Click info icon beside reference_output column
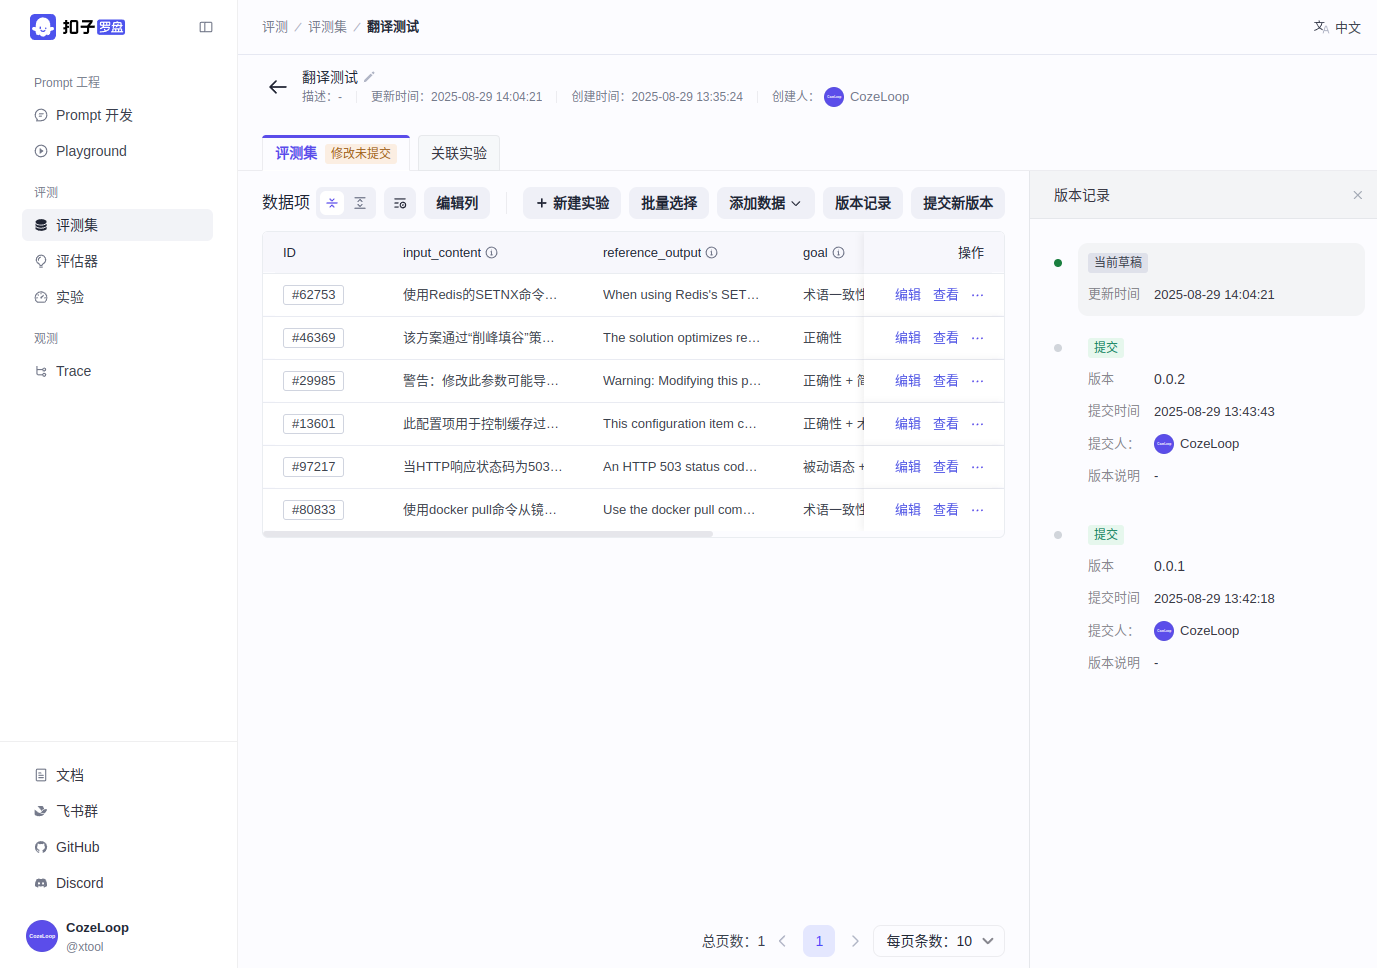 pos(712,253)
